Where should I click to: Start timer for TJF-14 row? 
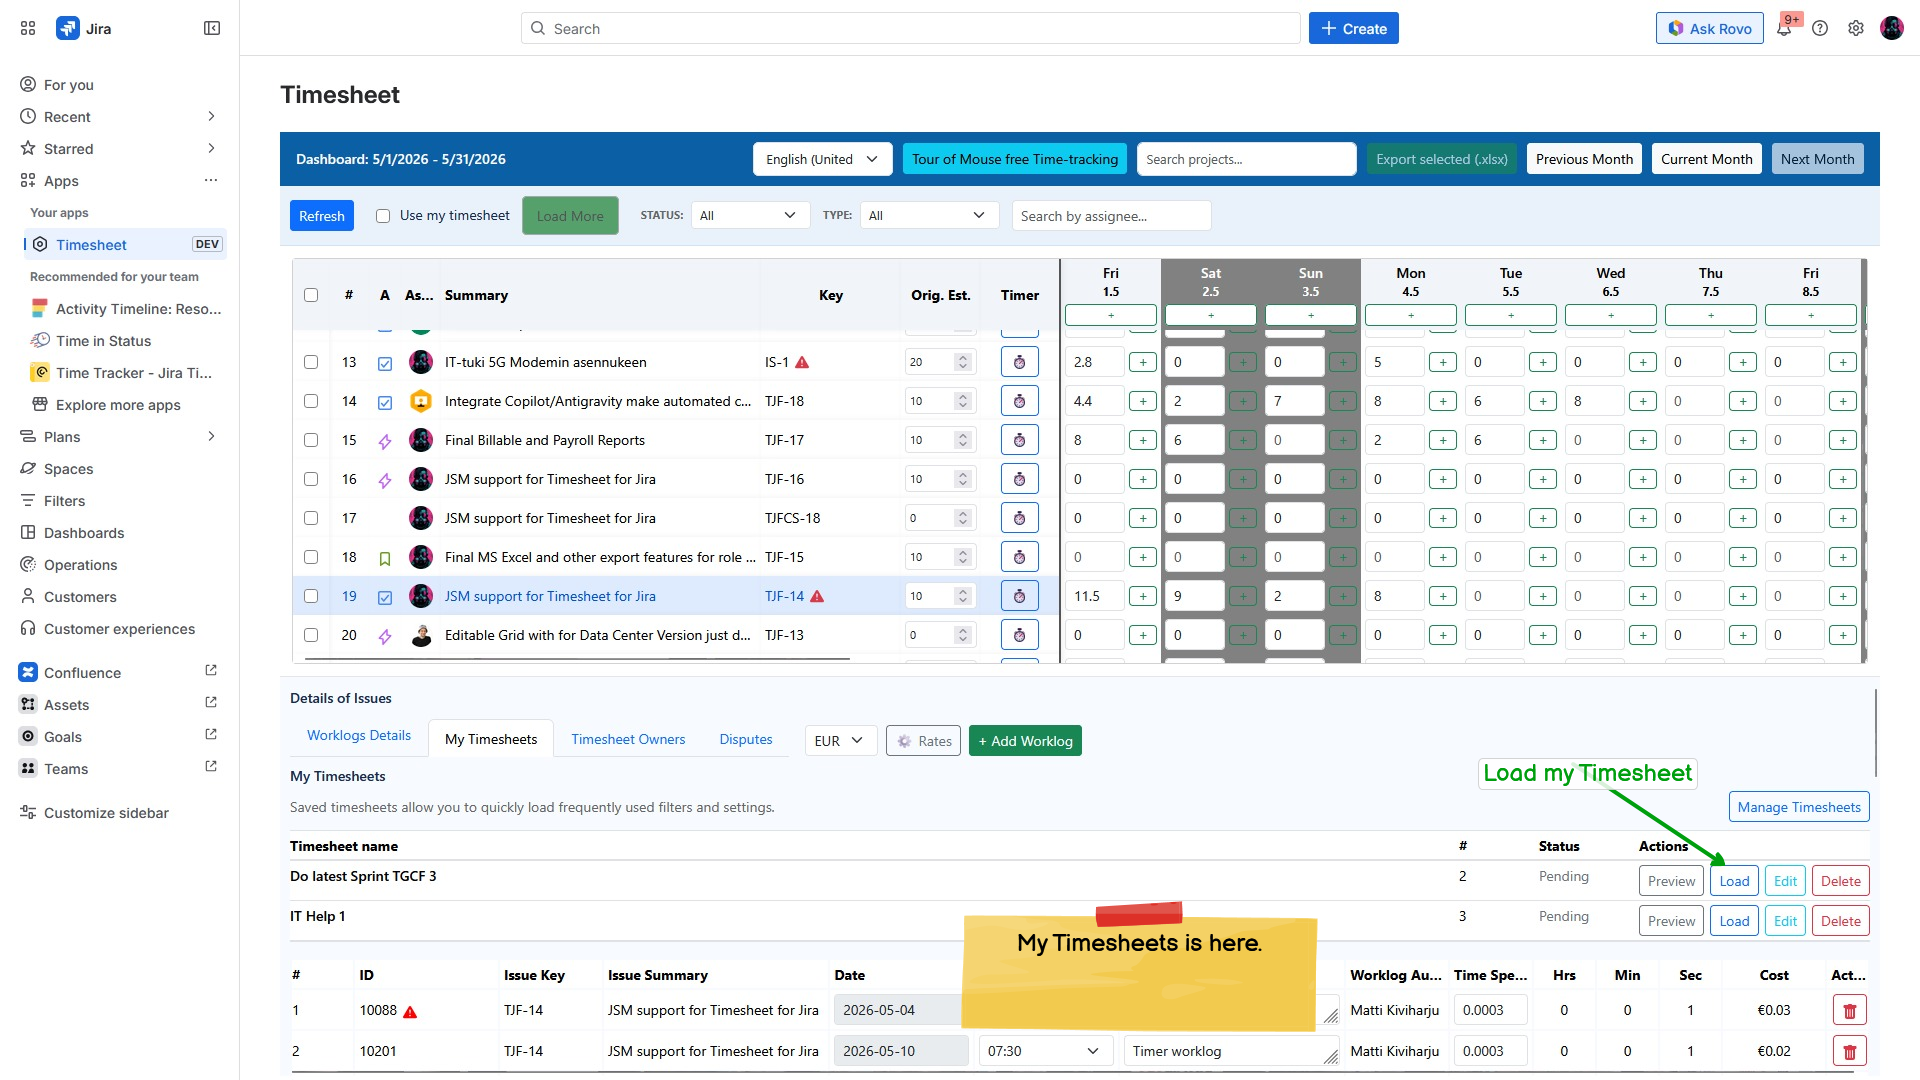pos(1019,596)
